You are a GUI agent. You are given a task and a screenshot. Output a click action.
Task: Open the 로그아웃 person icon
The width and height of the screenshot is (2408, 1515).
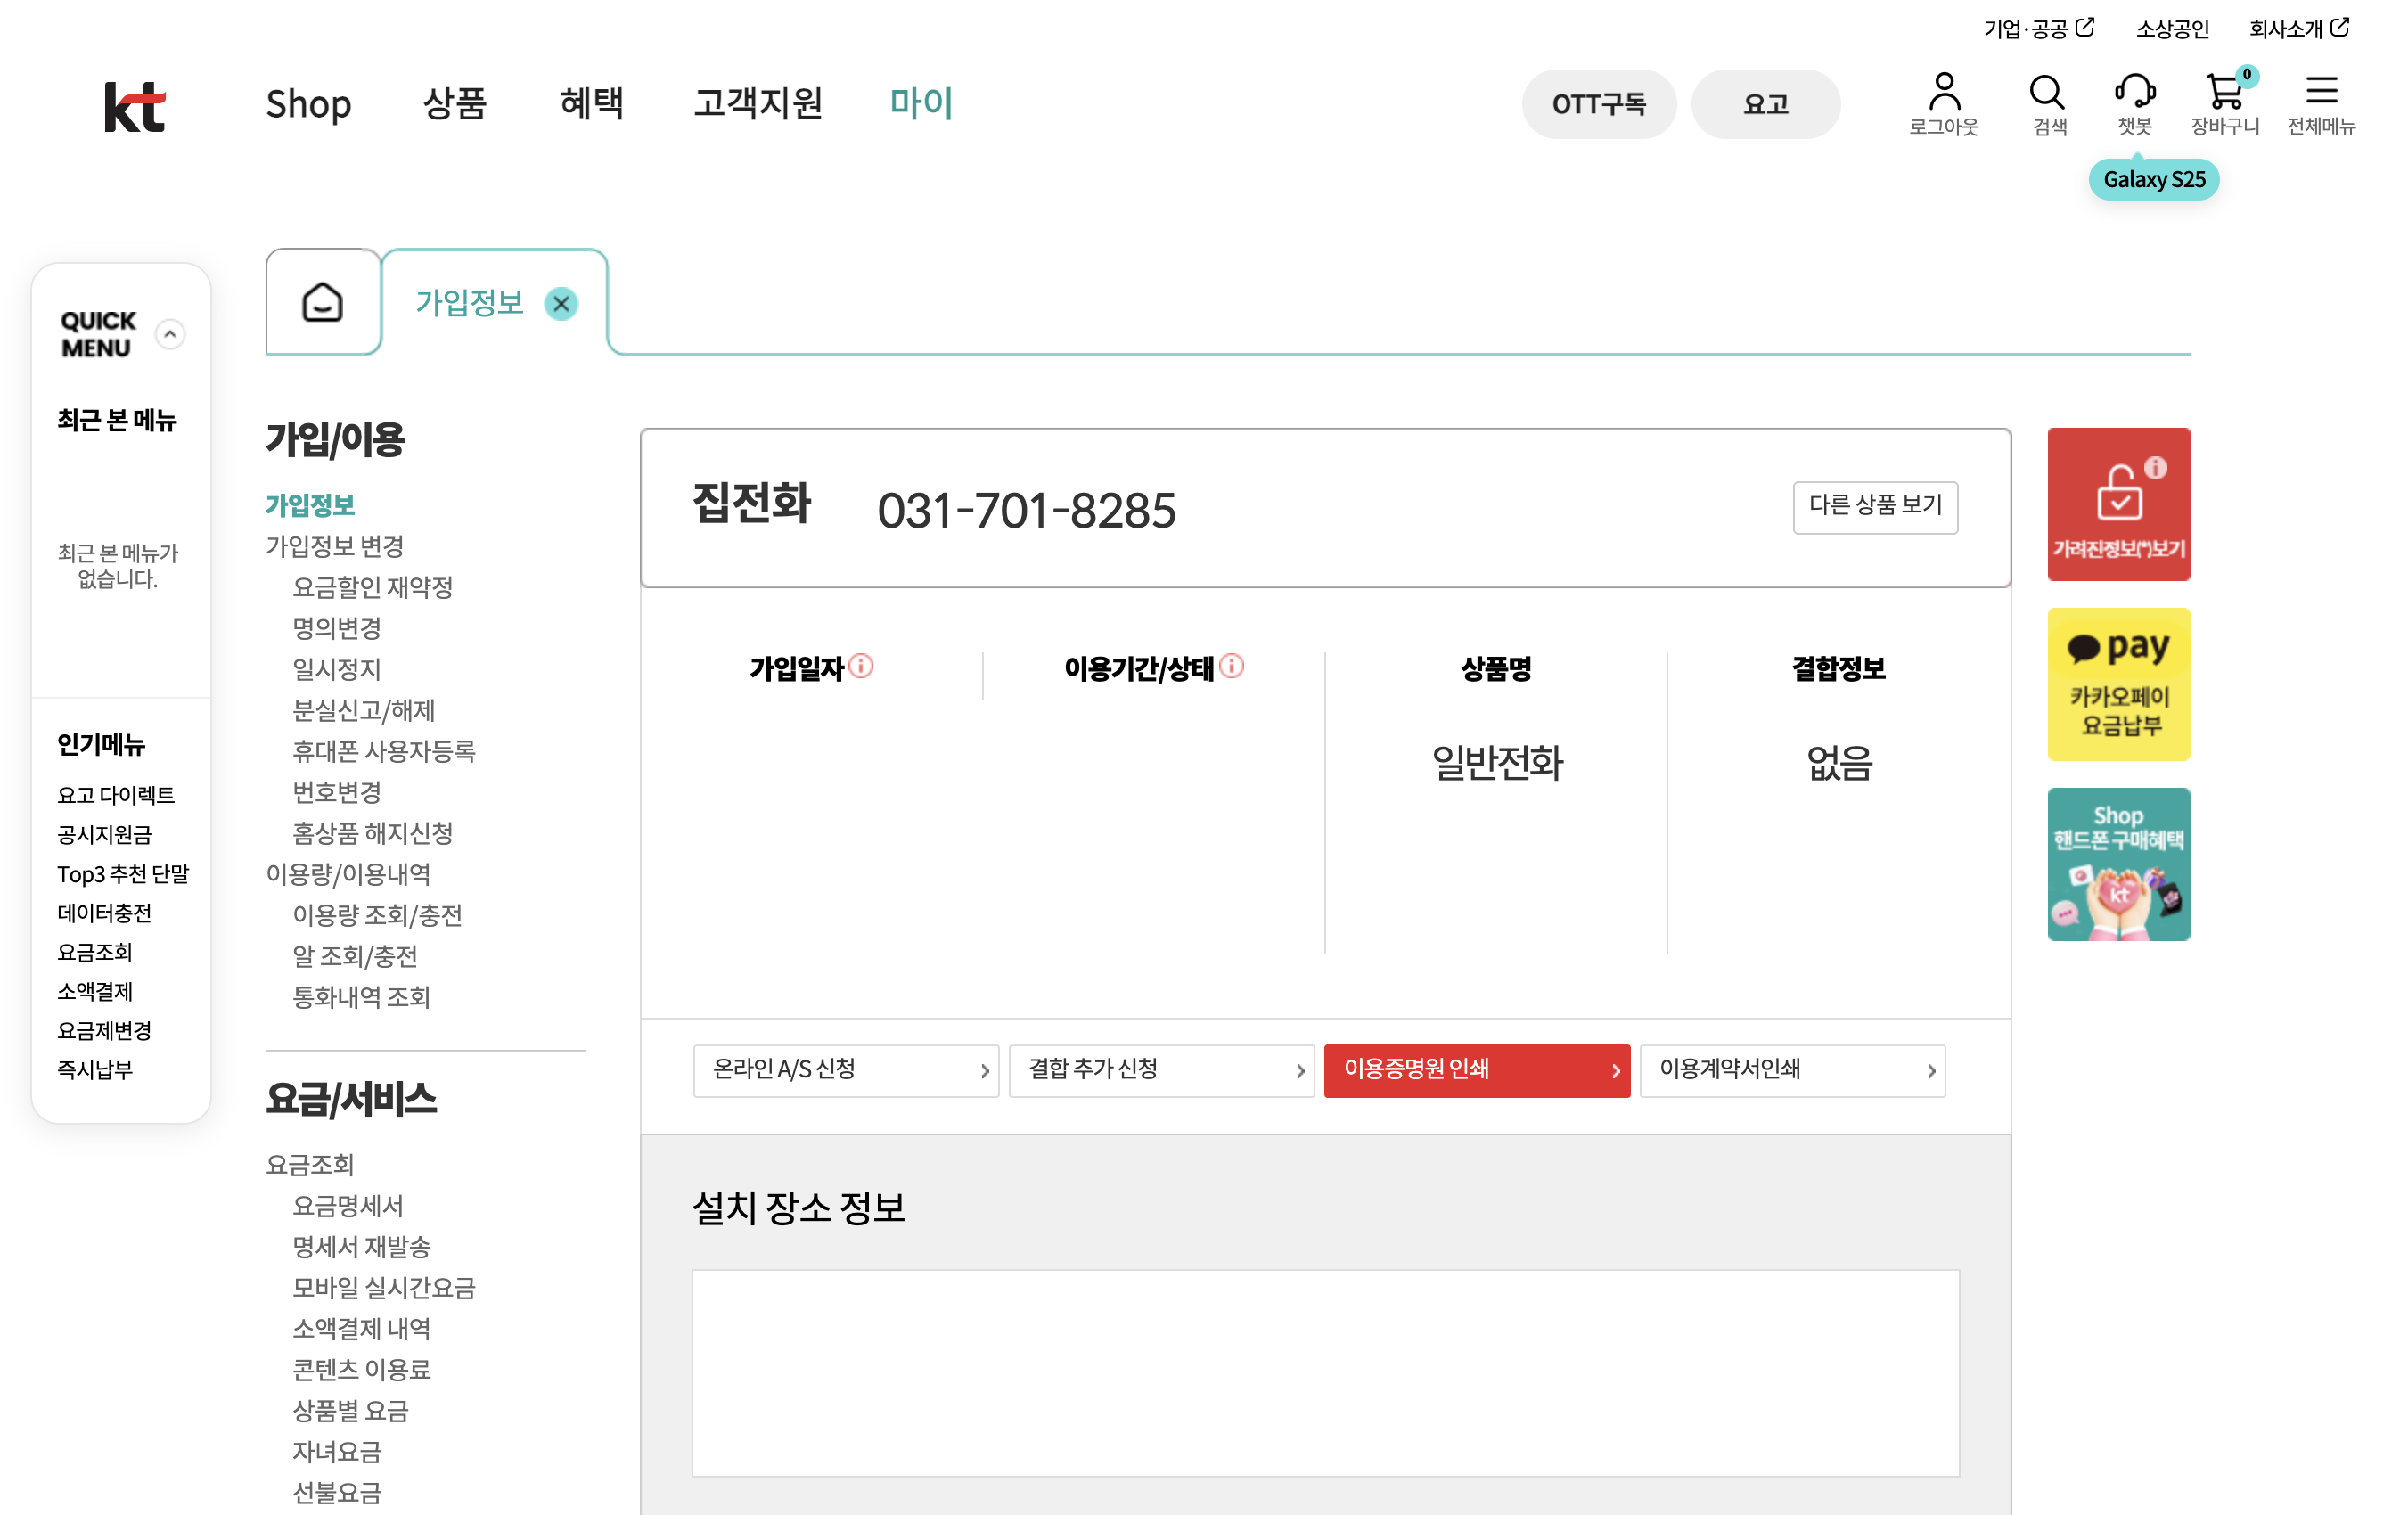click(1943, 103)
